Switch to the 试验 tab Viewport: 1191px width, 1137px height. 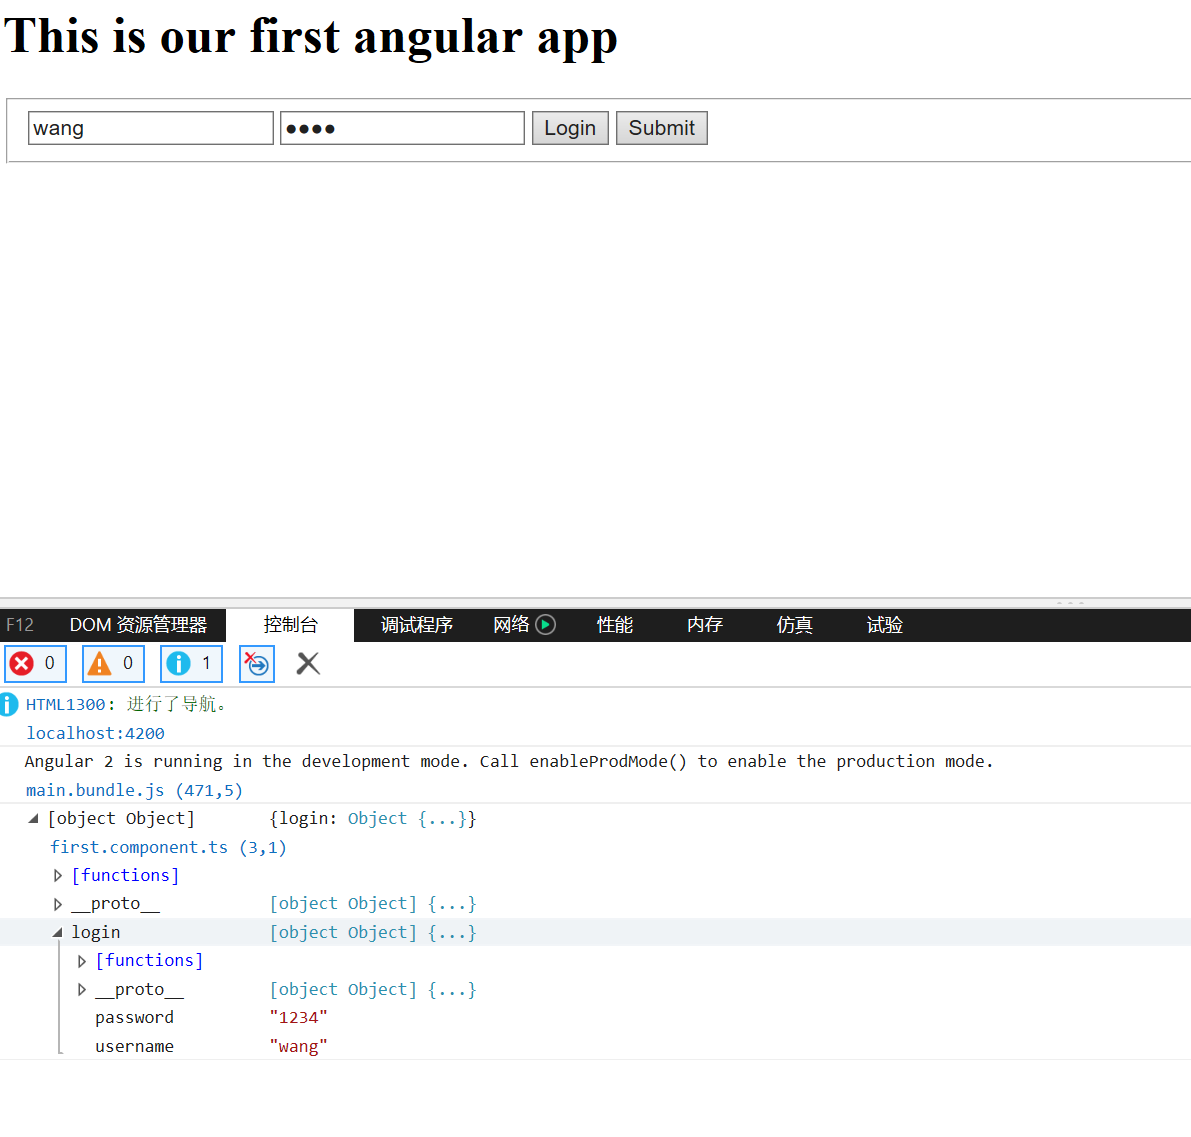(885, 625)
